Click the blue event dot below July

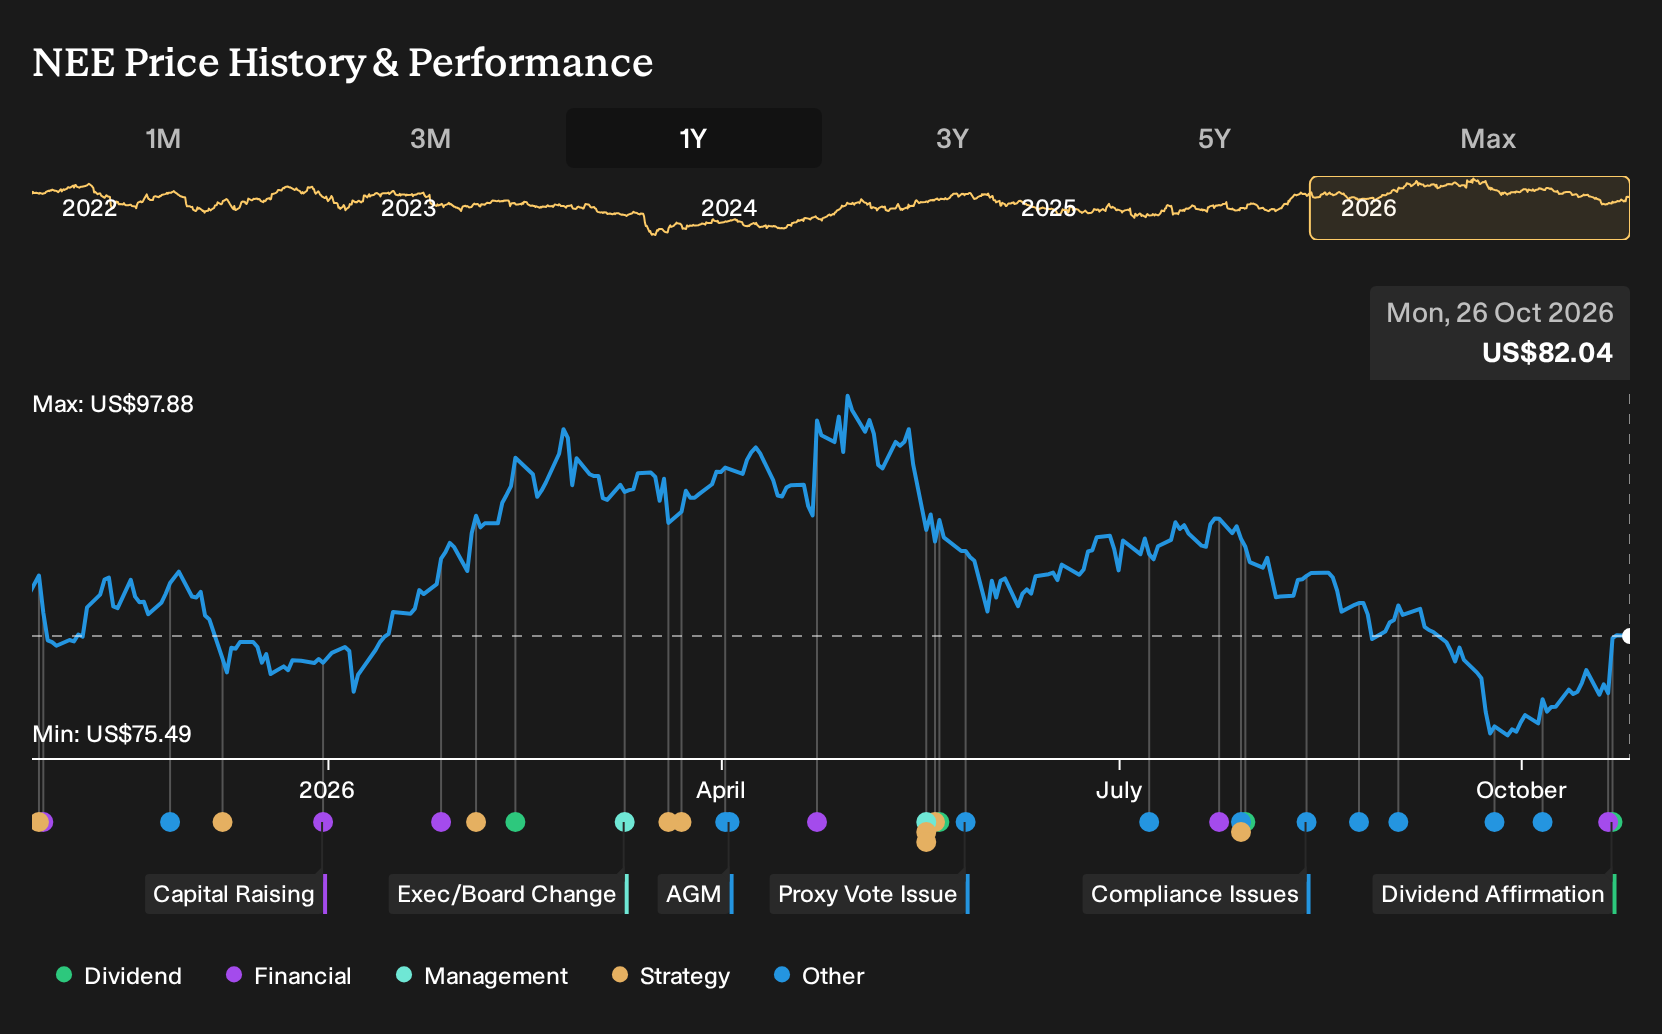(x=1149, y=822)
